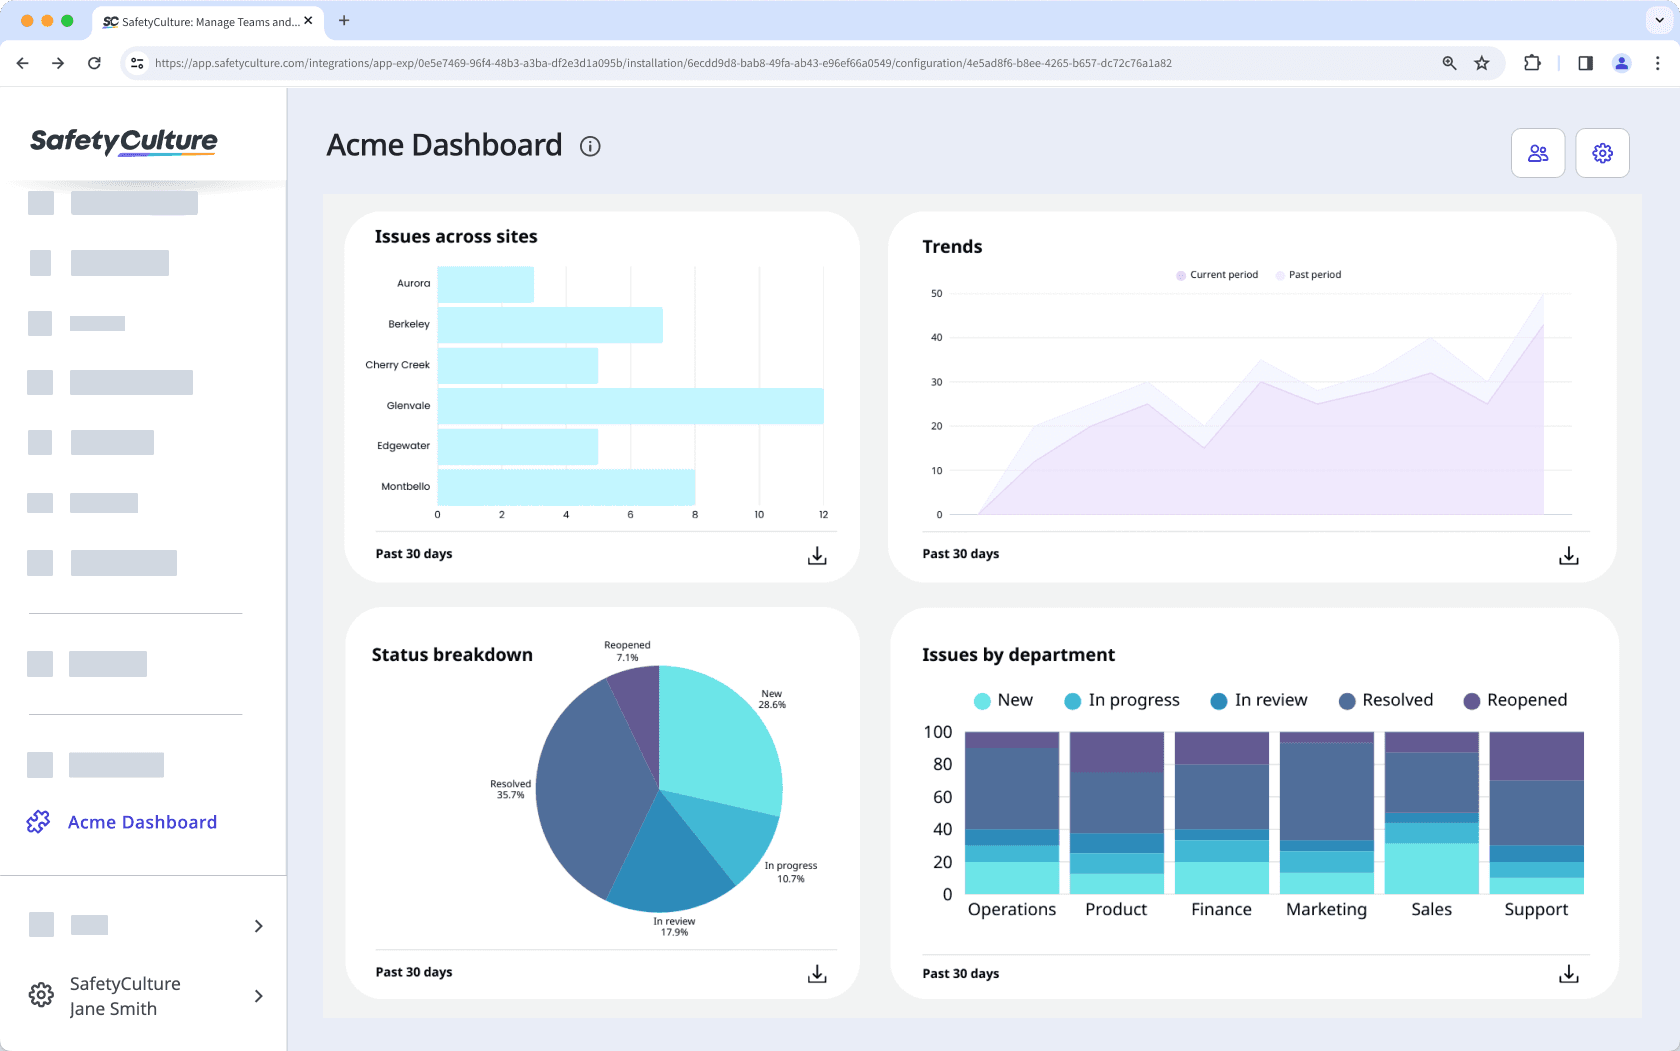This screenshot has height=1051, width=1680.
Task: Click the puzzle icon beside Acme Dashboard in sidebar
Action: coord(39,821)
